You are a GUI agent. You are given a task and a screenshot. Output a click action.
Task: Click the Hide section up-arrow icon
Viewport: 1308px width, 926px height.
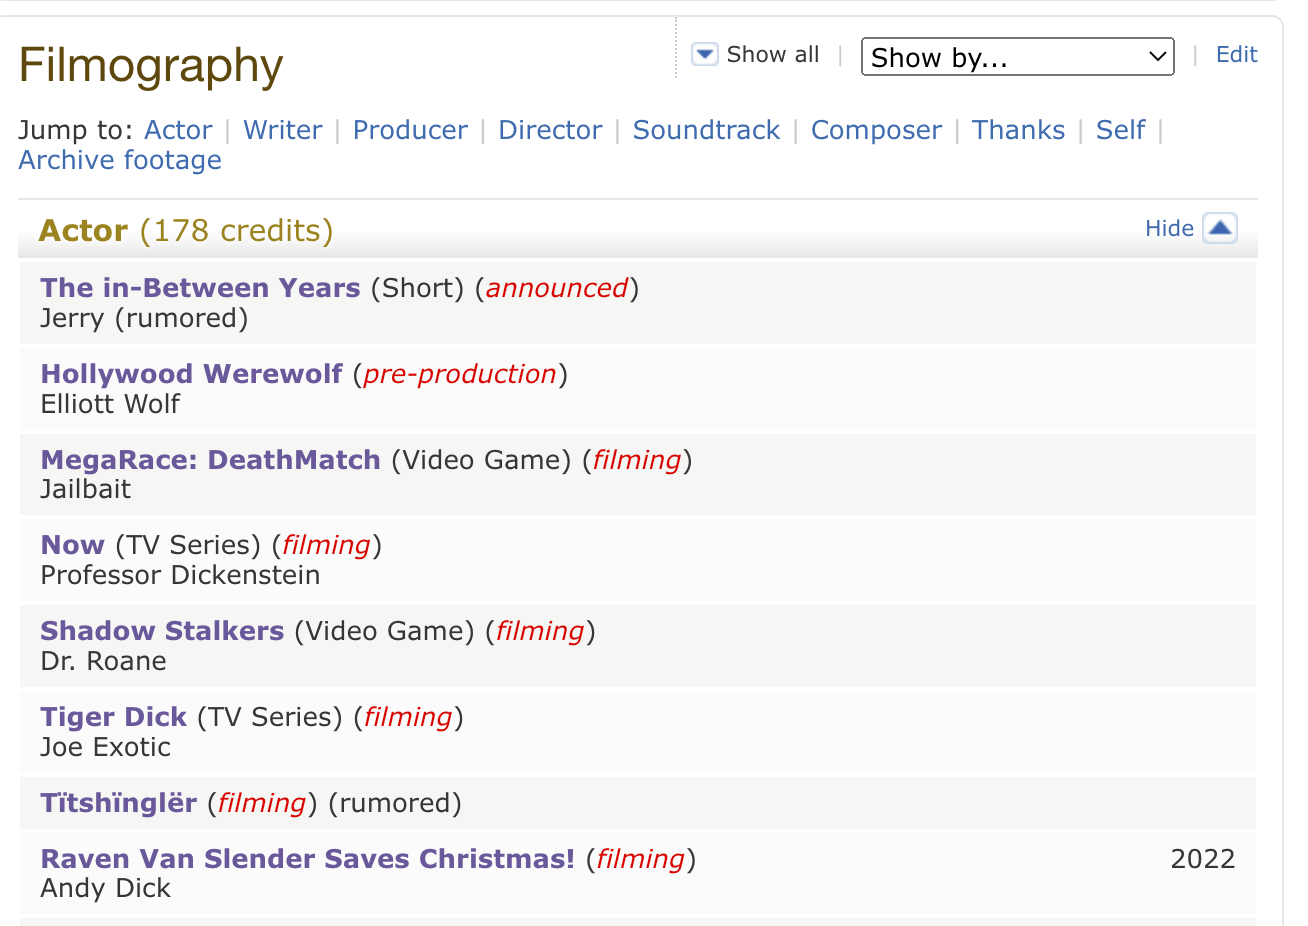coord(1219,228)
